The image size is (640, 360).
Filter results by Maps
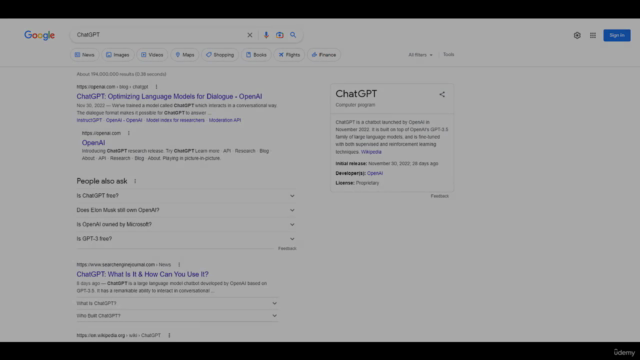click(184, 55)
